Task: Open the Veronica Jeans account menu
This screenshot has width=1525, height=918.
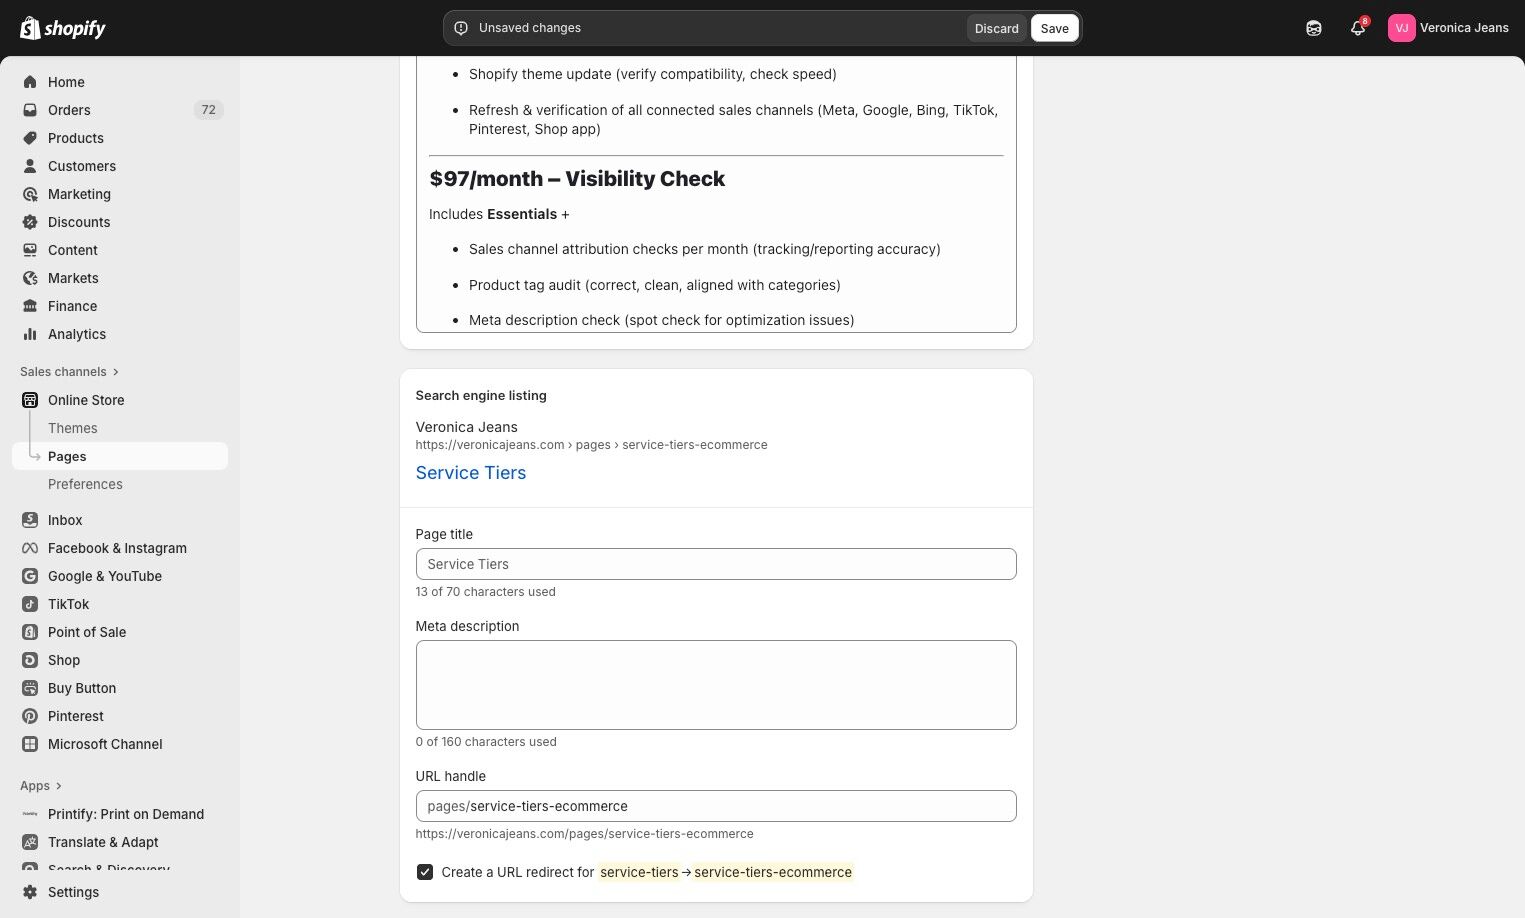Action: coord(1448,28)
